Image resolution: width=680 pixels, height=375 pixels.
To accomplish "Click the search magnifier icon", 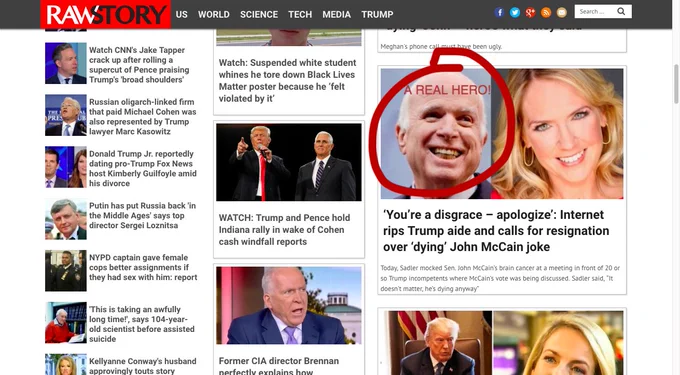I will (621, 12).
